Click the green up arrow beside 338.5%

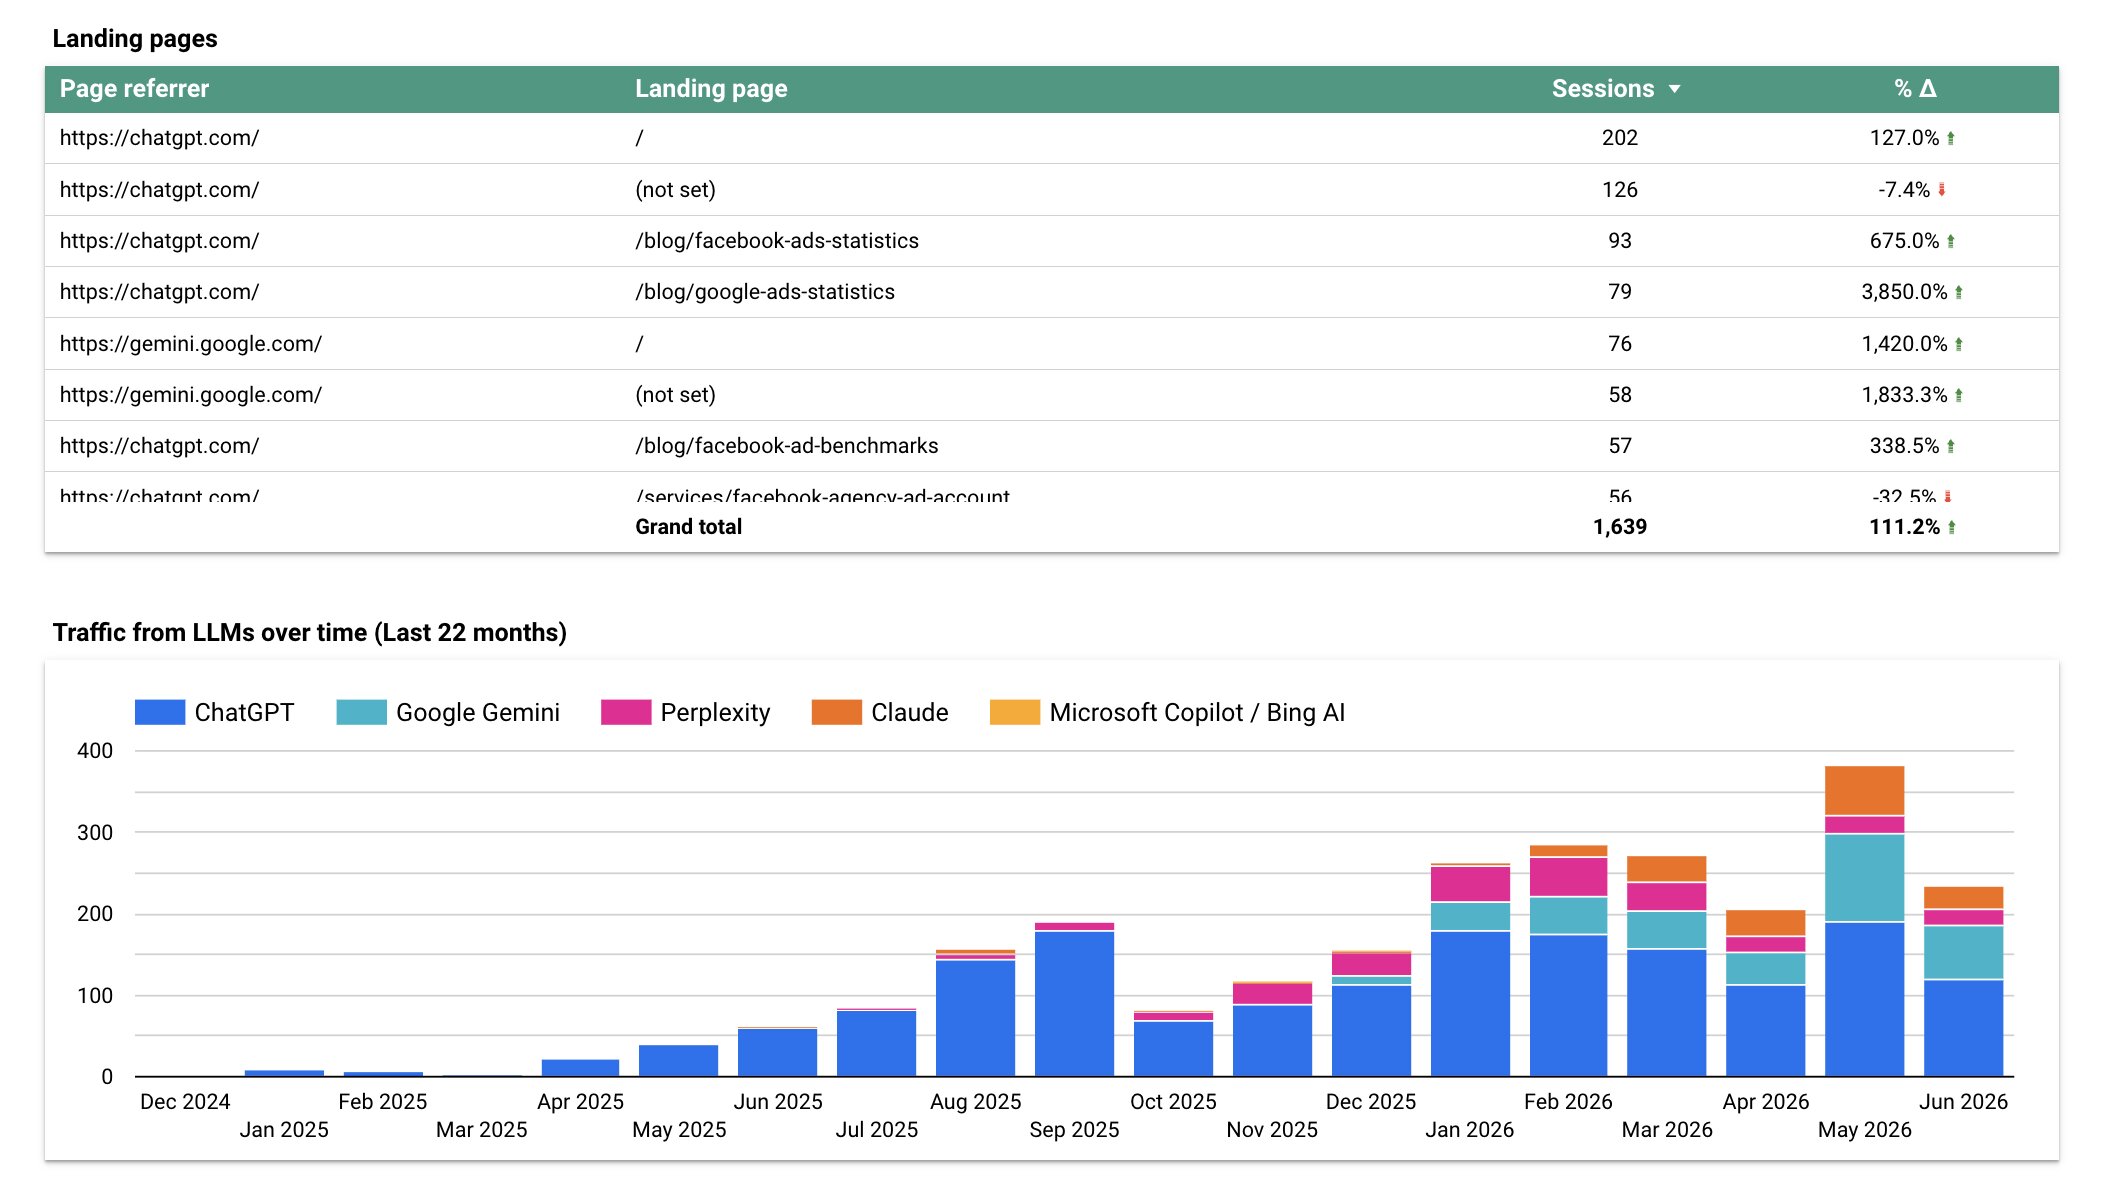tap(1951, 446)
